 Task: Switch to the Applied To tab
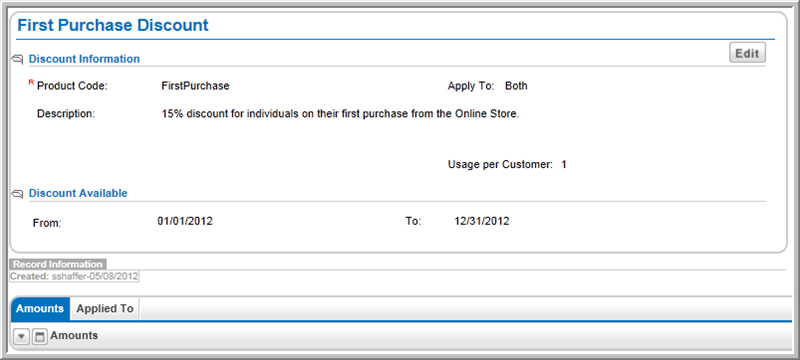[x=105, y=308]
